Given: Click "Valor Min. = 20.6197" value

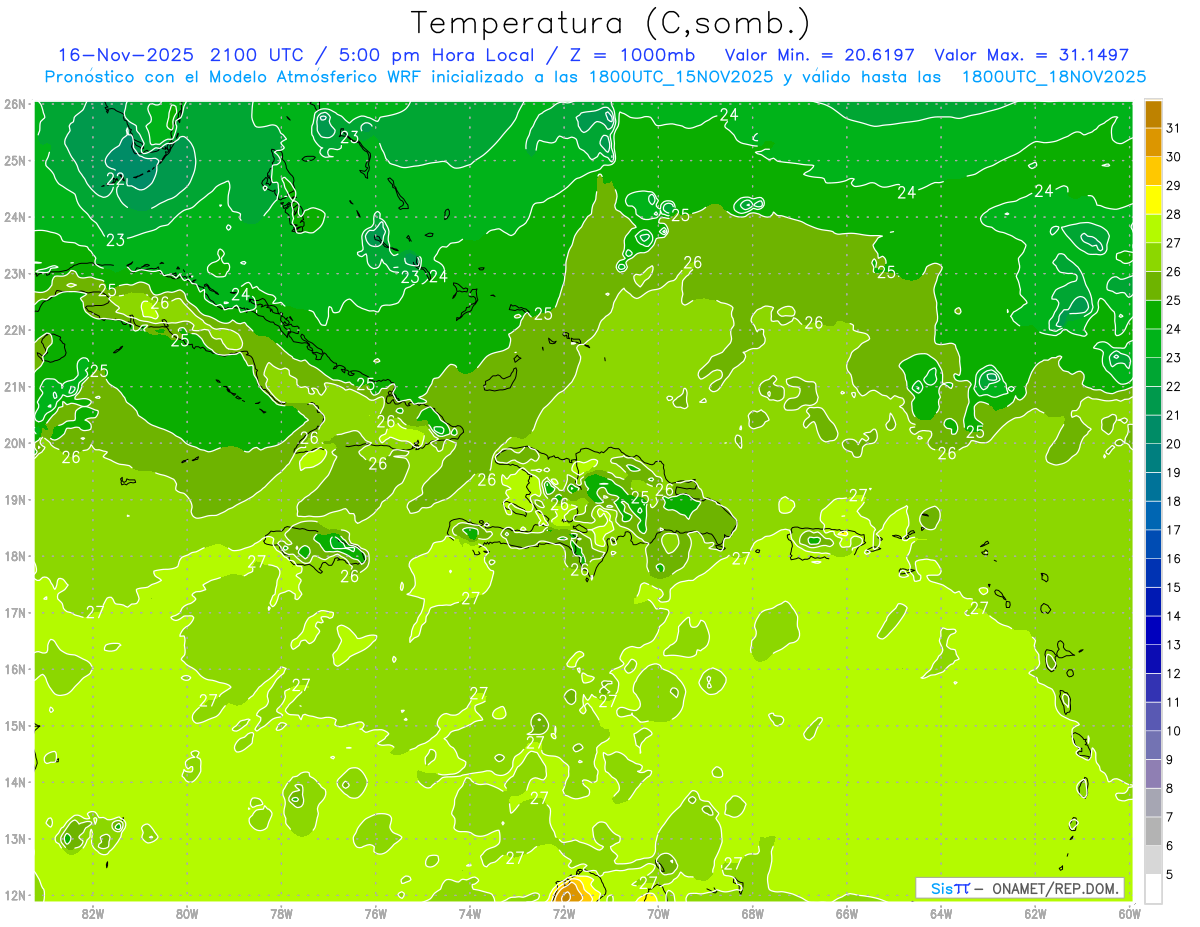Looking at the screenshot, I should click(x=820, y=55).
